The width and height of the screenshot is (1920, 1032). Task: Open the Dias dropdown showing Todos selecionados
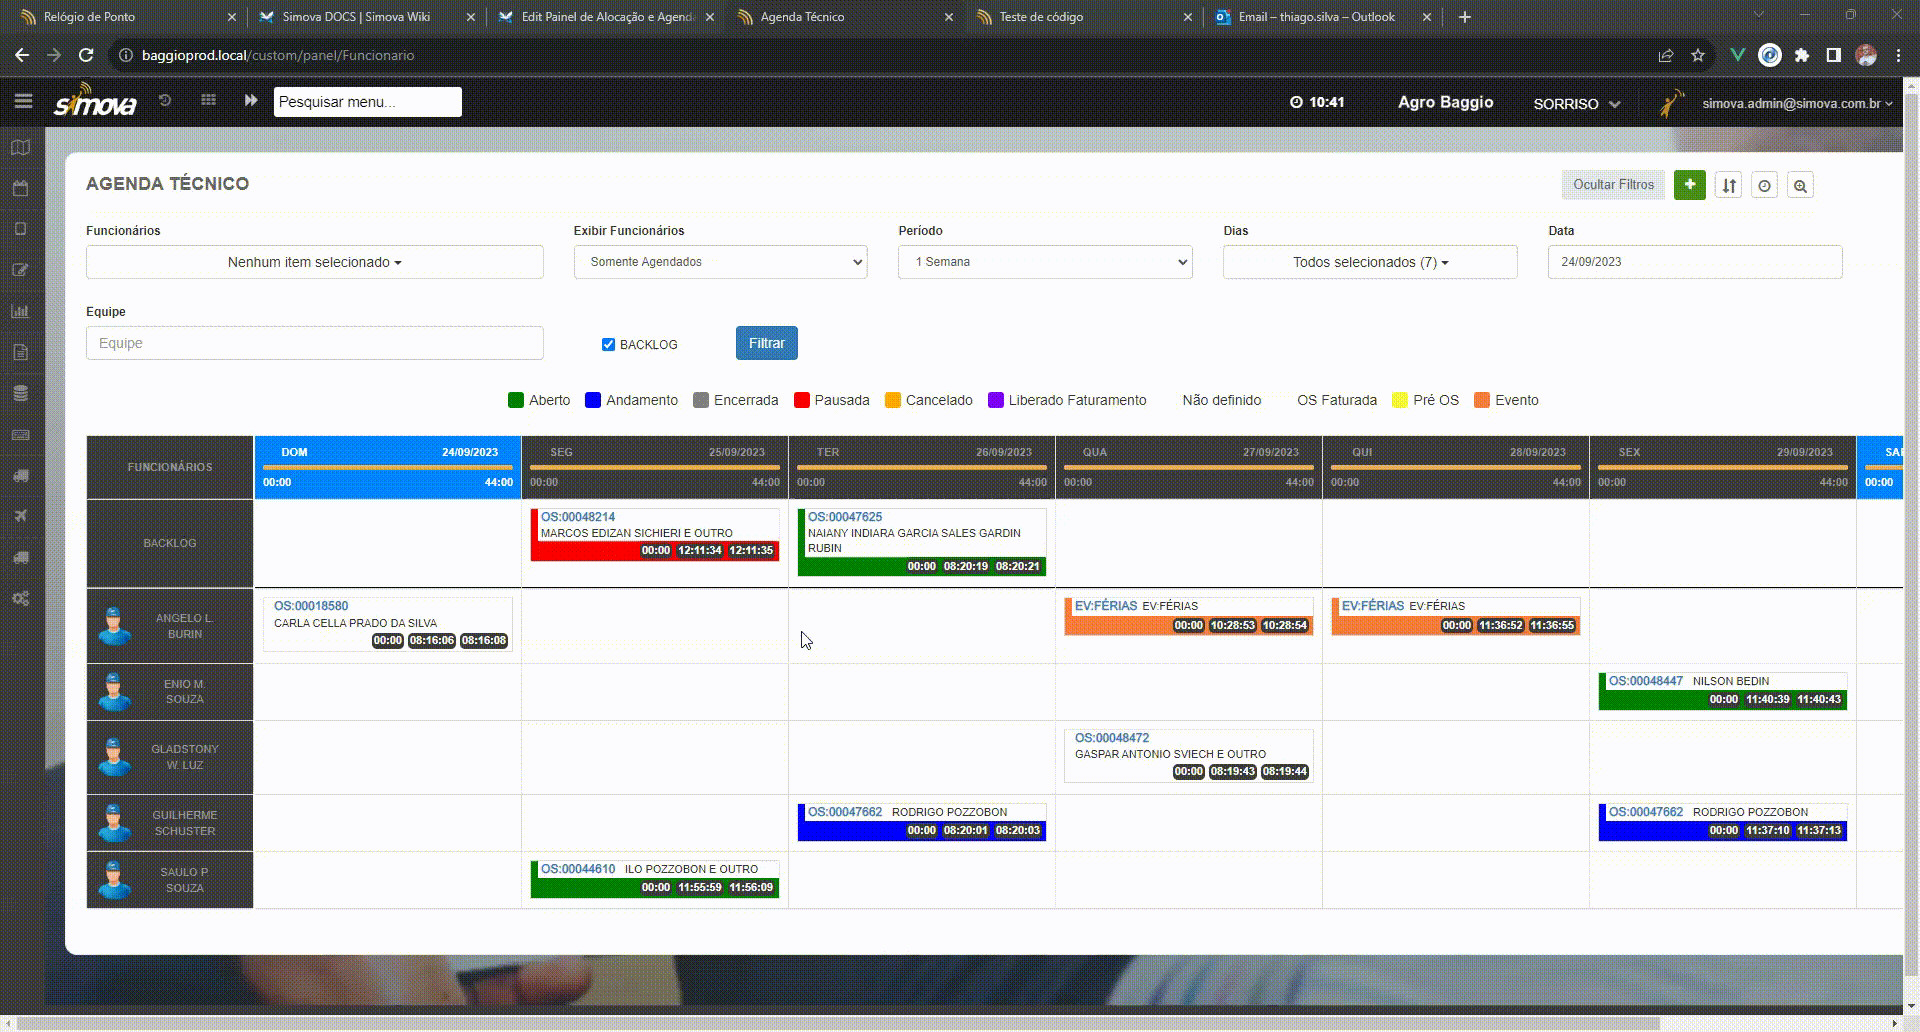coord(1369,262)
